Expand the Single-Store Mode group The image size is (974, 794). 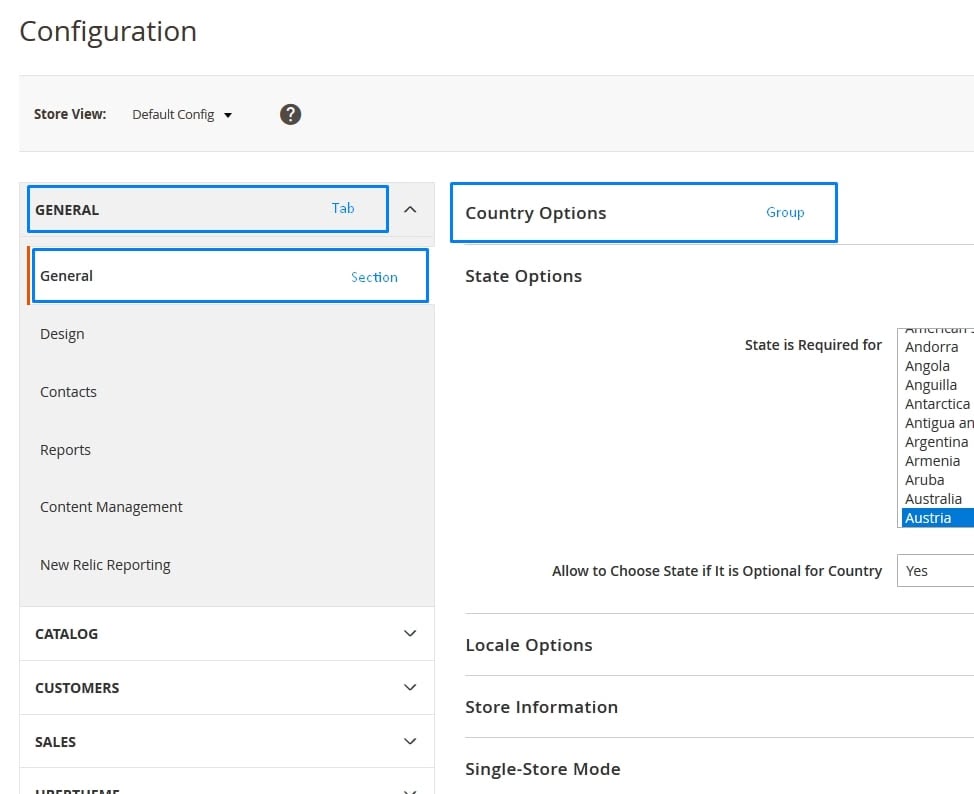[543, 769]
